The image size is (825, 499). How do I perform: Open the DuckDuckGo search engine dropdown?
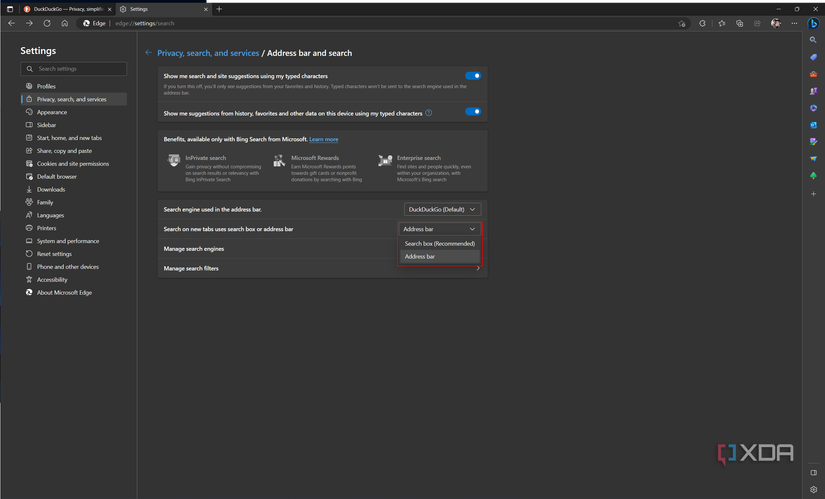coord(442,209)
